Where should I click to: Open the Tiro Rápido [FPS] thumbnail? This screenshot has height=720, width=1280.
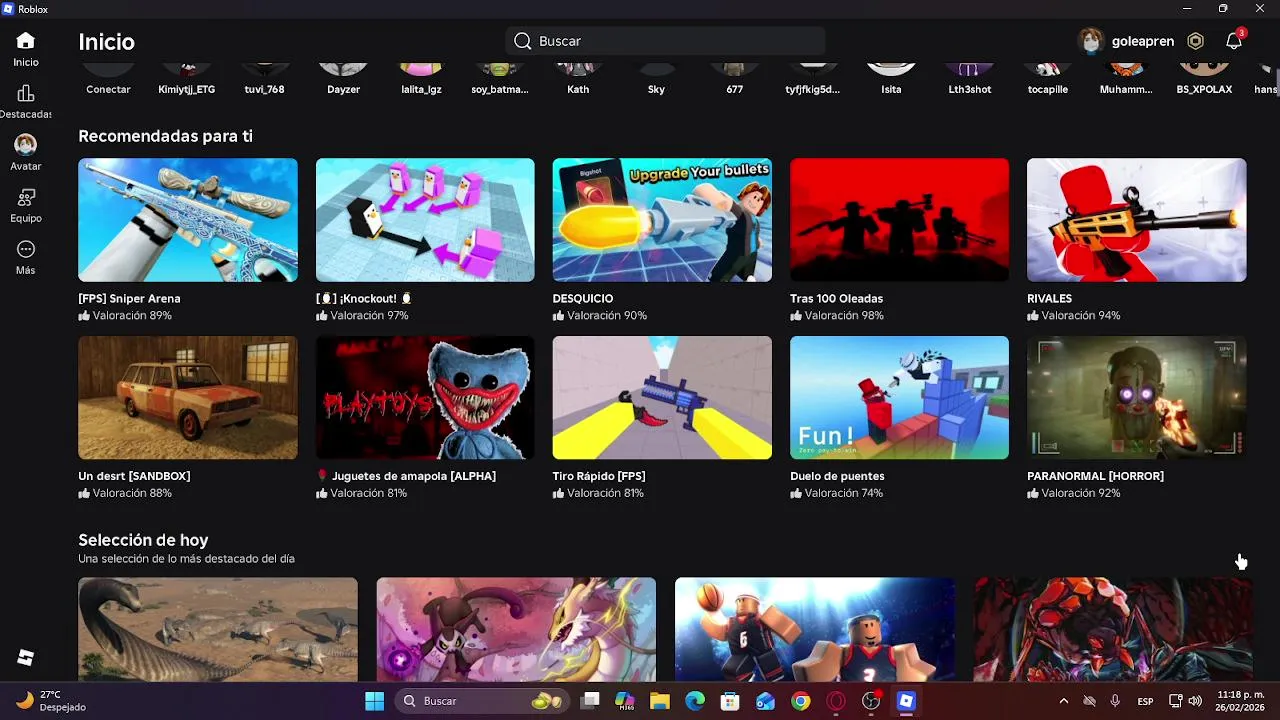[662, 398]
